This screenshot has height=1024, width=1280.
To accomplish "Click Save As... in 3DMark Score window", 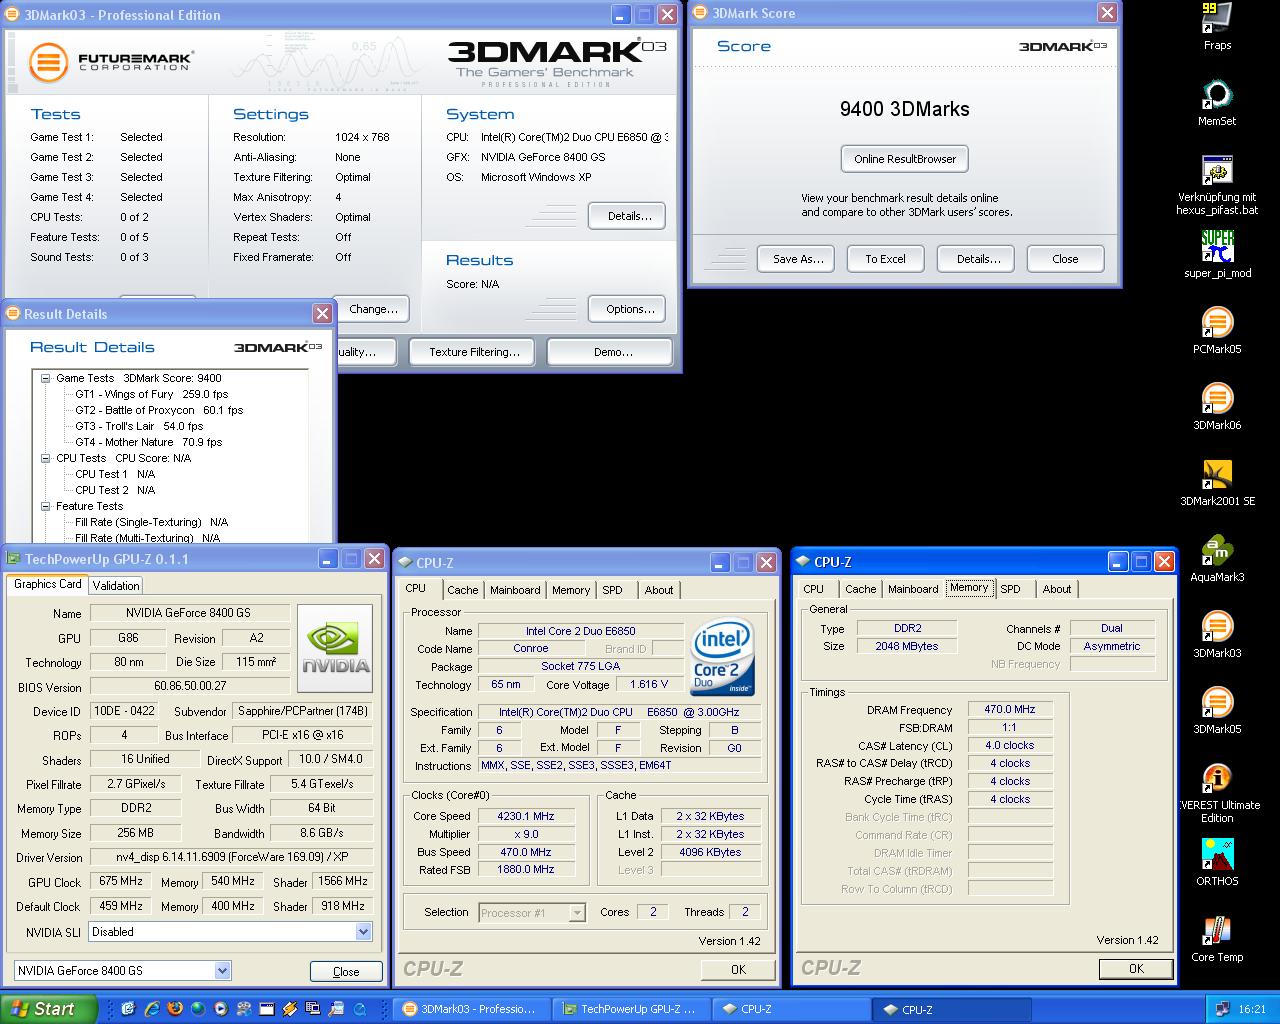I will click(x=797, y=259).
